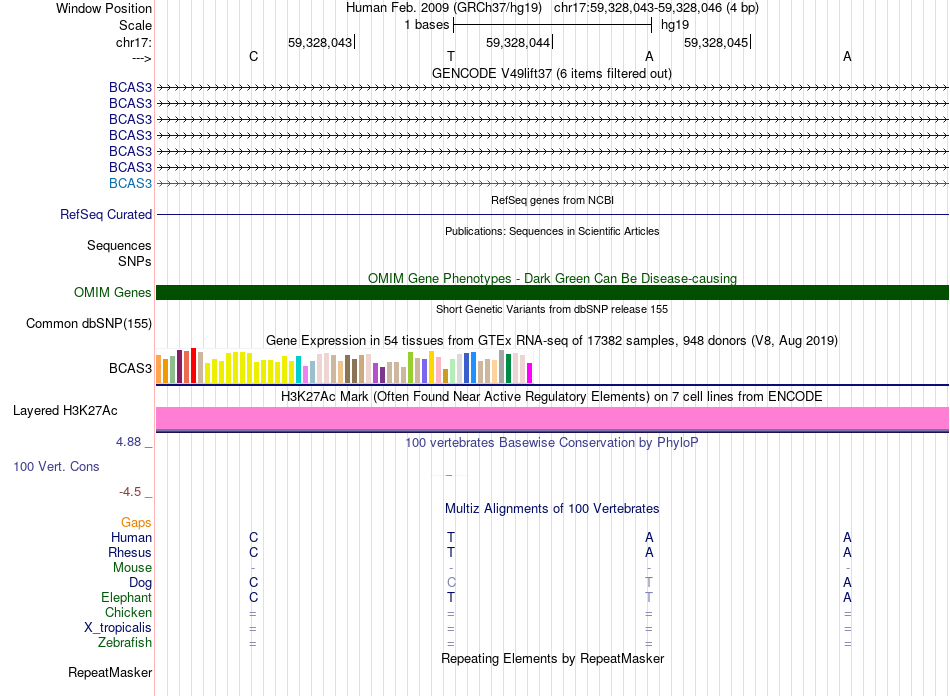Click the SNPs track label

coord(135,261)
